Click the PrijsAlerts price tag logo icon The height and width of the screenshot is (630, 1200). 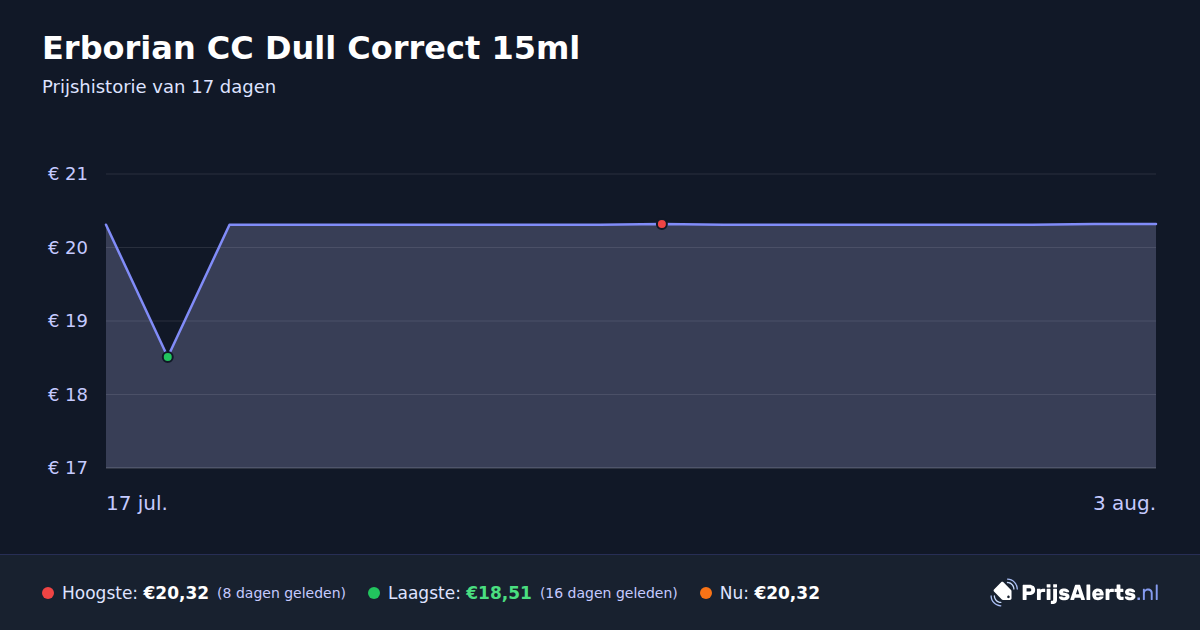point(1004,593)
